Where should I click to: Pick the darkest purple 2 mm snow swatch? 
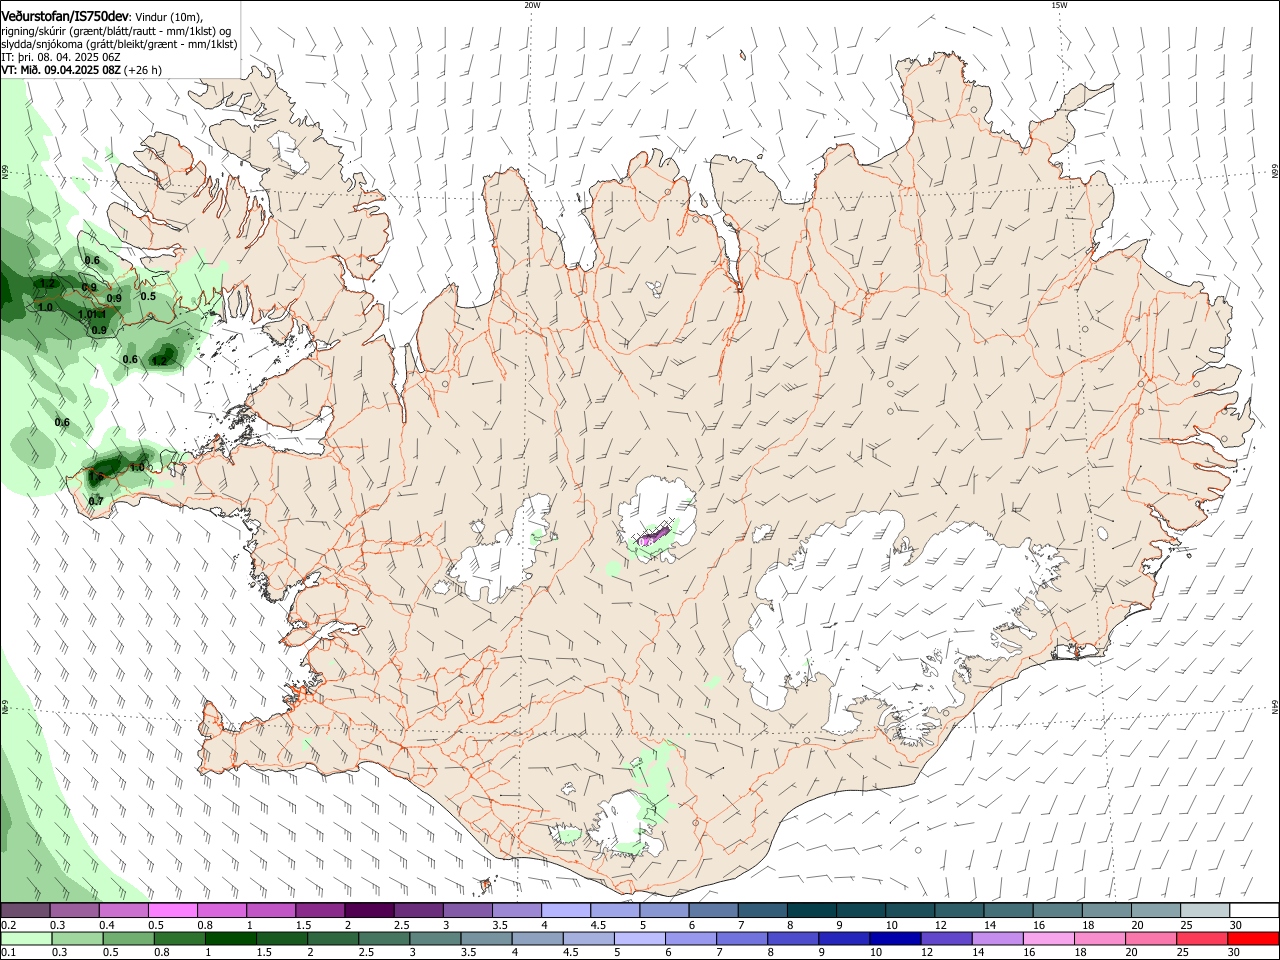368,911
